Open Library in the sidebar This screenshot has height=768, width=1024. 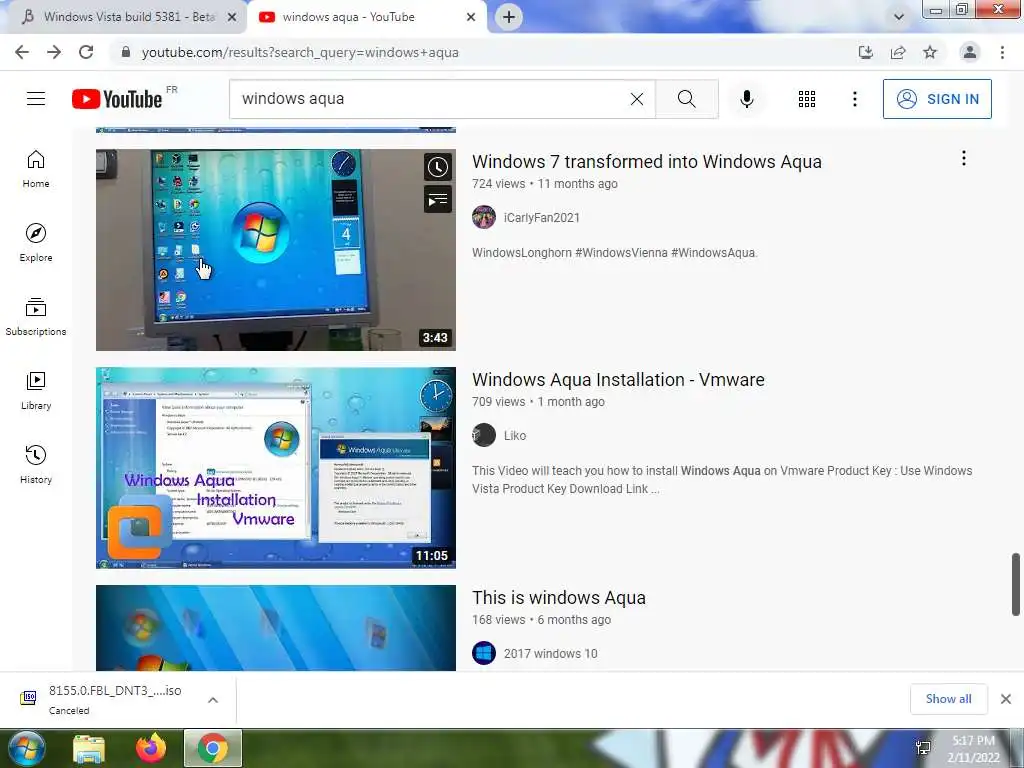(x=36, y=391)
